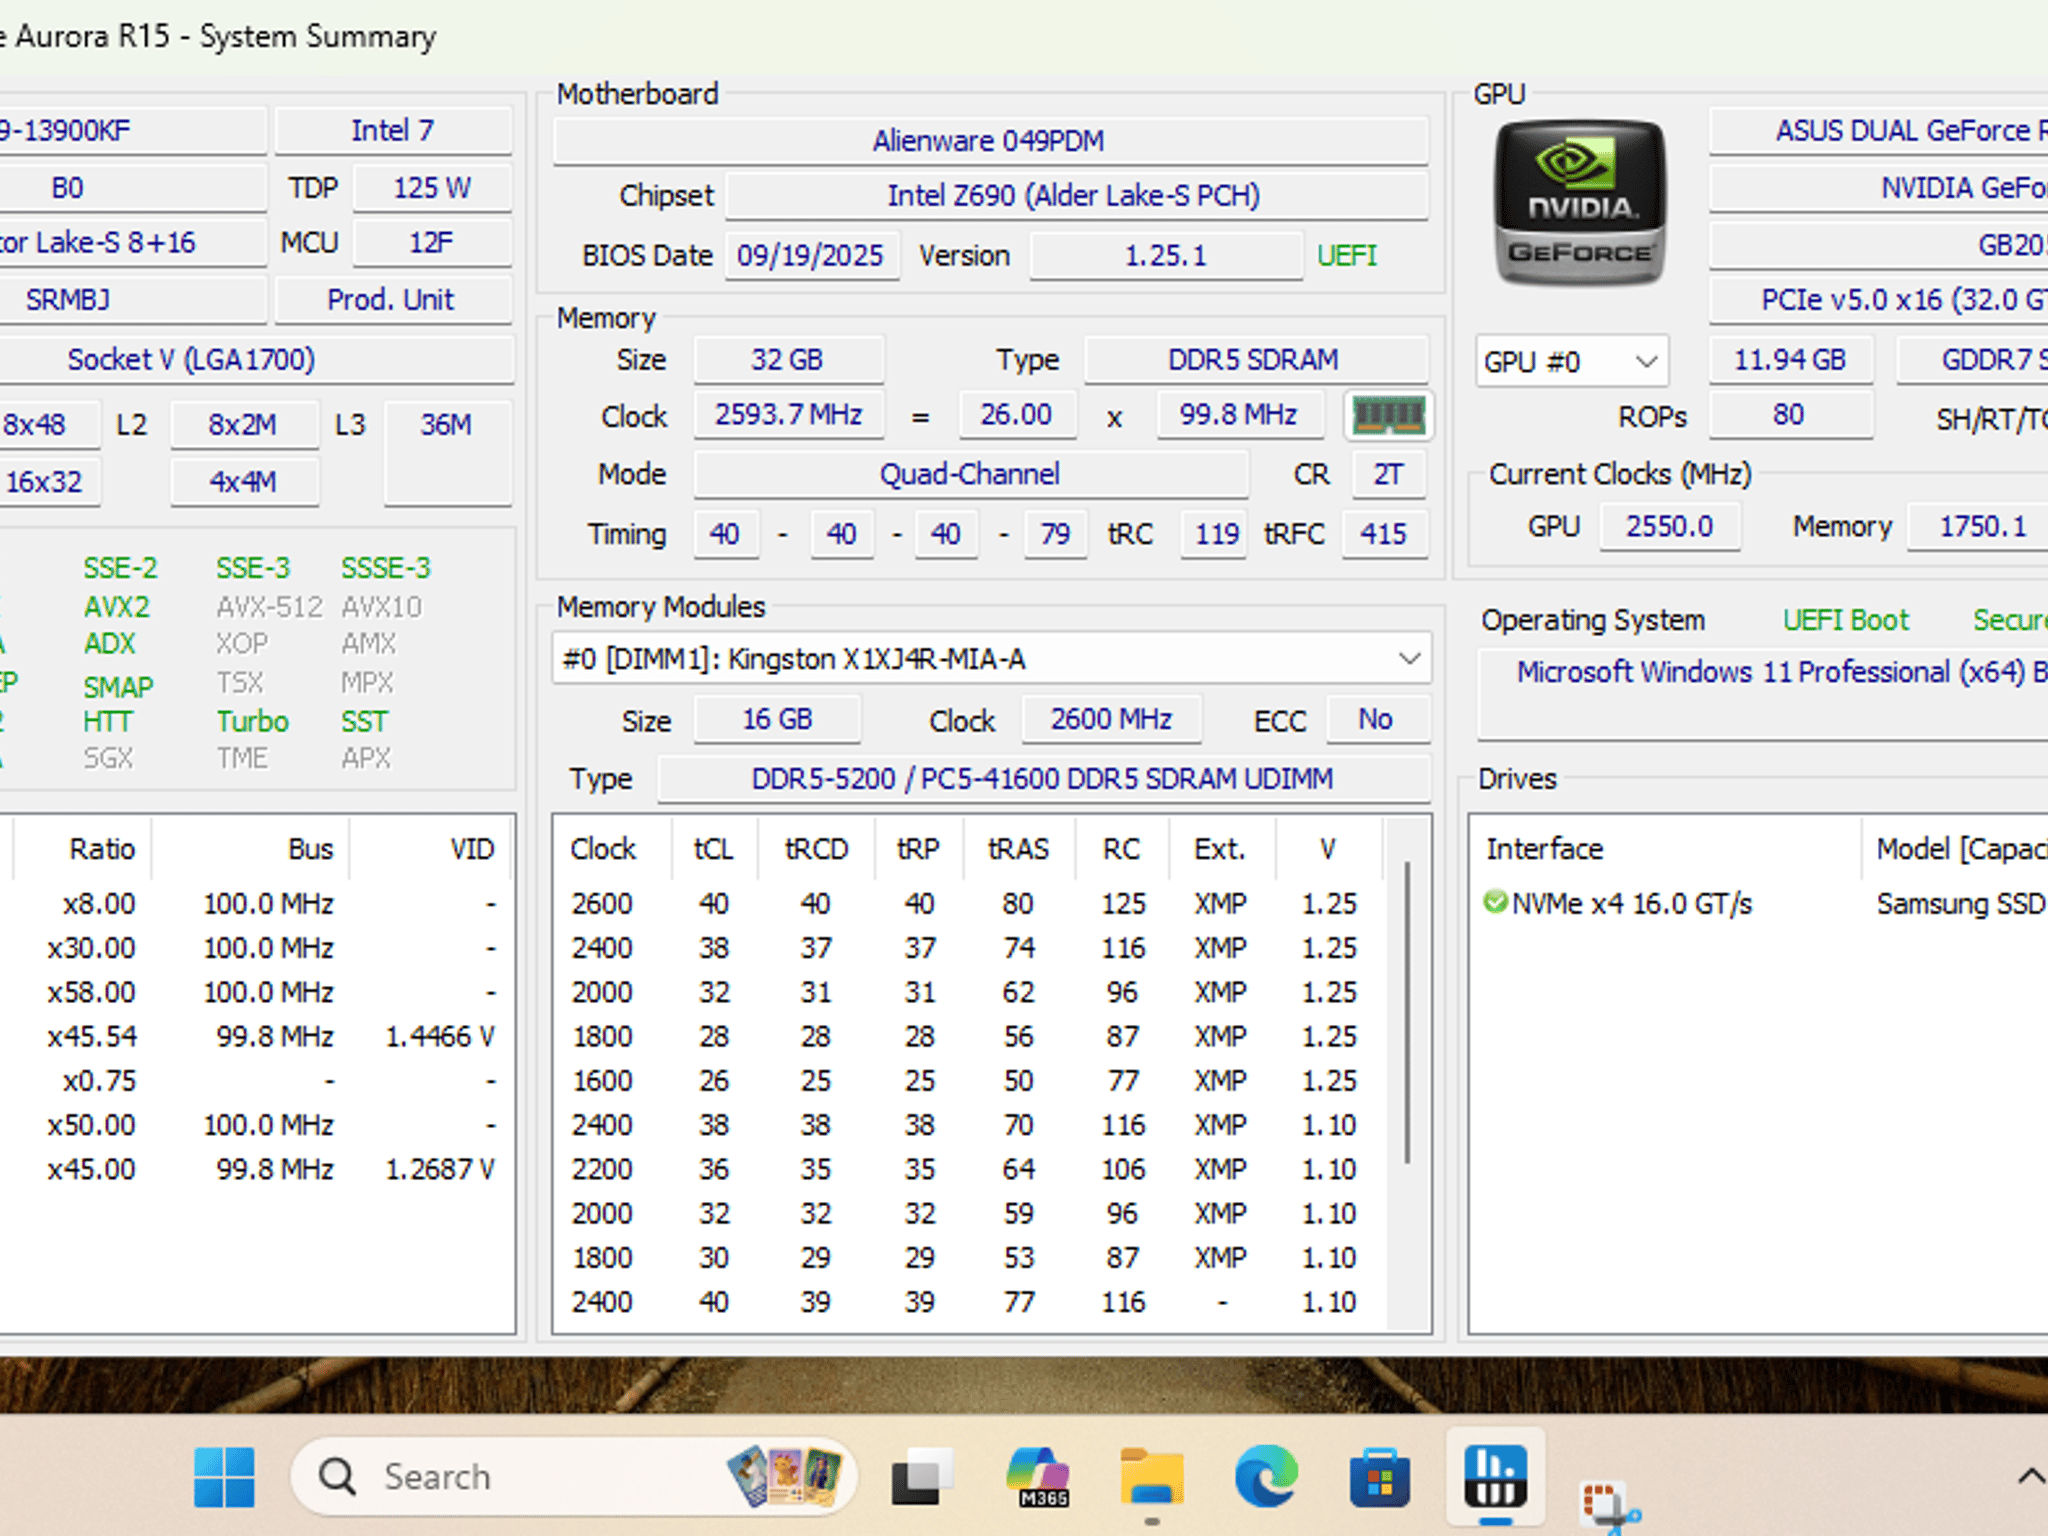Click the tRCD column header

coord(816,849)
